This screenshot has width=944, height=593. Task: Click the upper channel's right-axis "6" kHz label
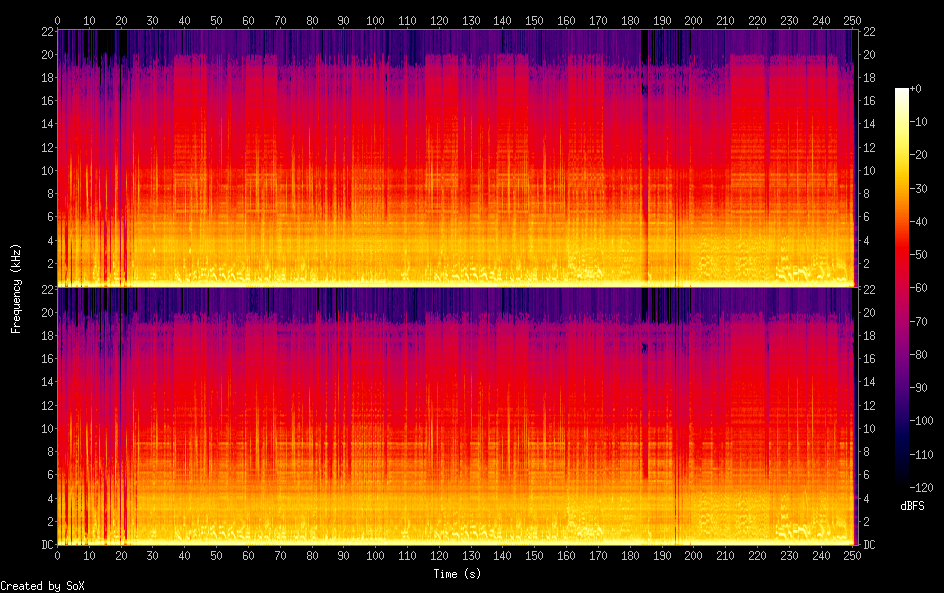tap(866, 217)
